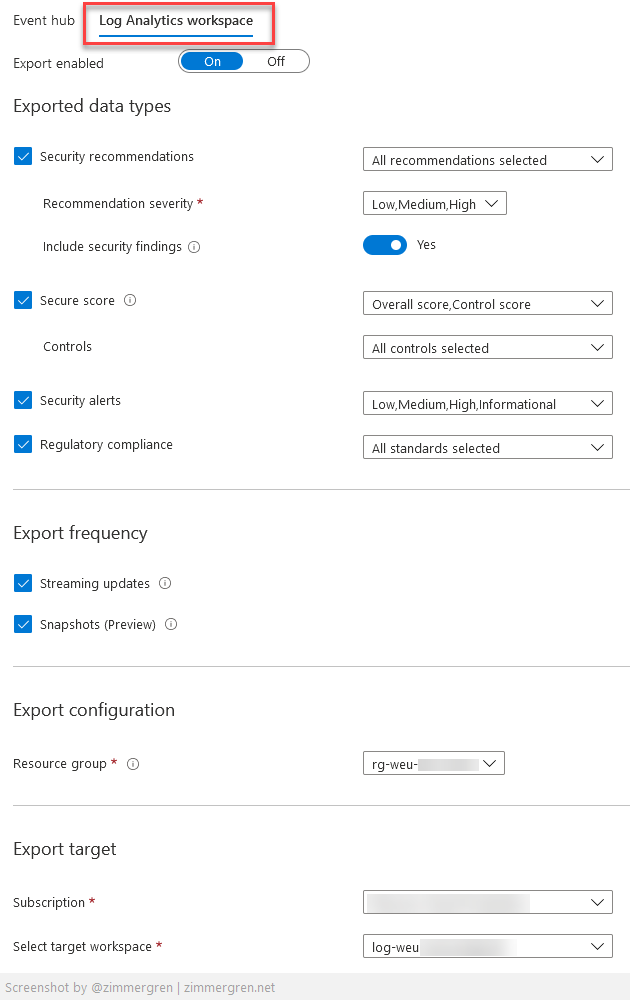Uncheck the Security recommendations checkbox
The image size is (630, 1000).
tap(22, 156)
